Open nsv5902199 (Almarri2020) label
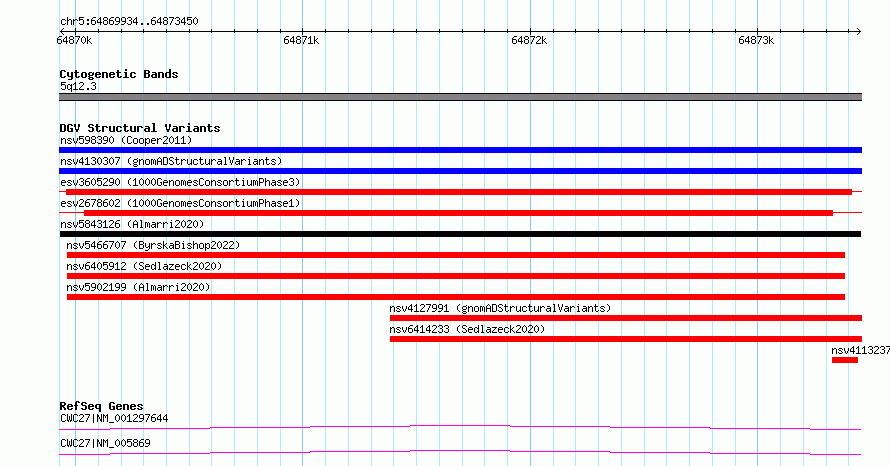The image size is (890, 466). point(138,287)
